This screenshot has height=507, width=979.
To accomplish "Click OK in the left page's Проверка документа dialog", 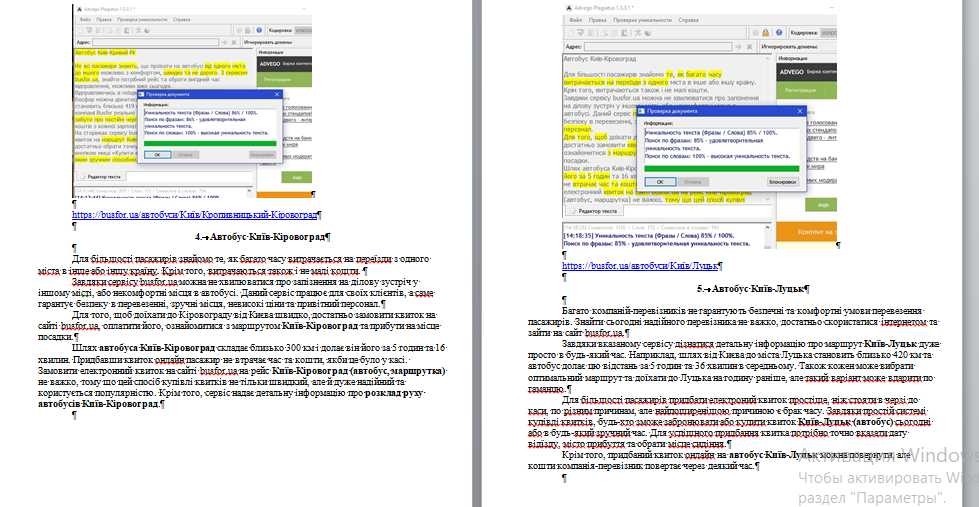I will 157,154.
